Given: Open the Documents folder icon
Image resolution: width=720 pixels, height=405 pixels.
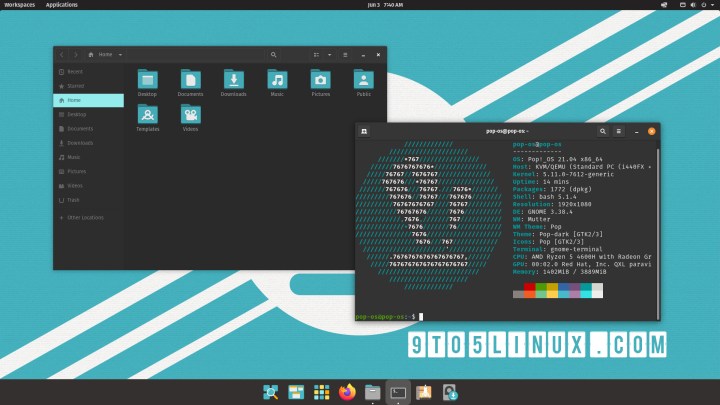Looking at the screenshot, I should click(191, 80).
